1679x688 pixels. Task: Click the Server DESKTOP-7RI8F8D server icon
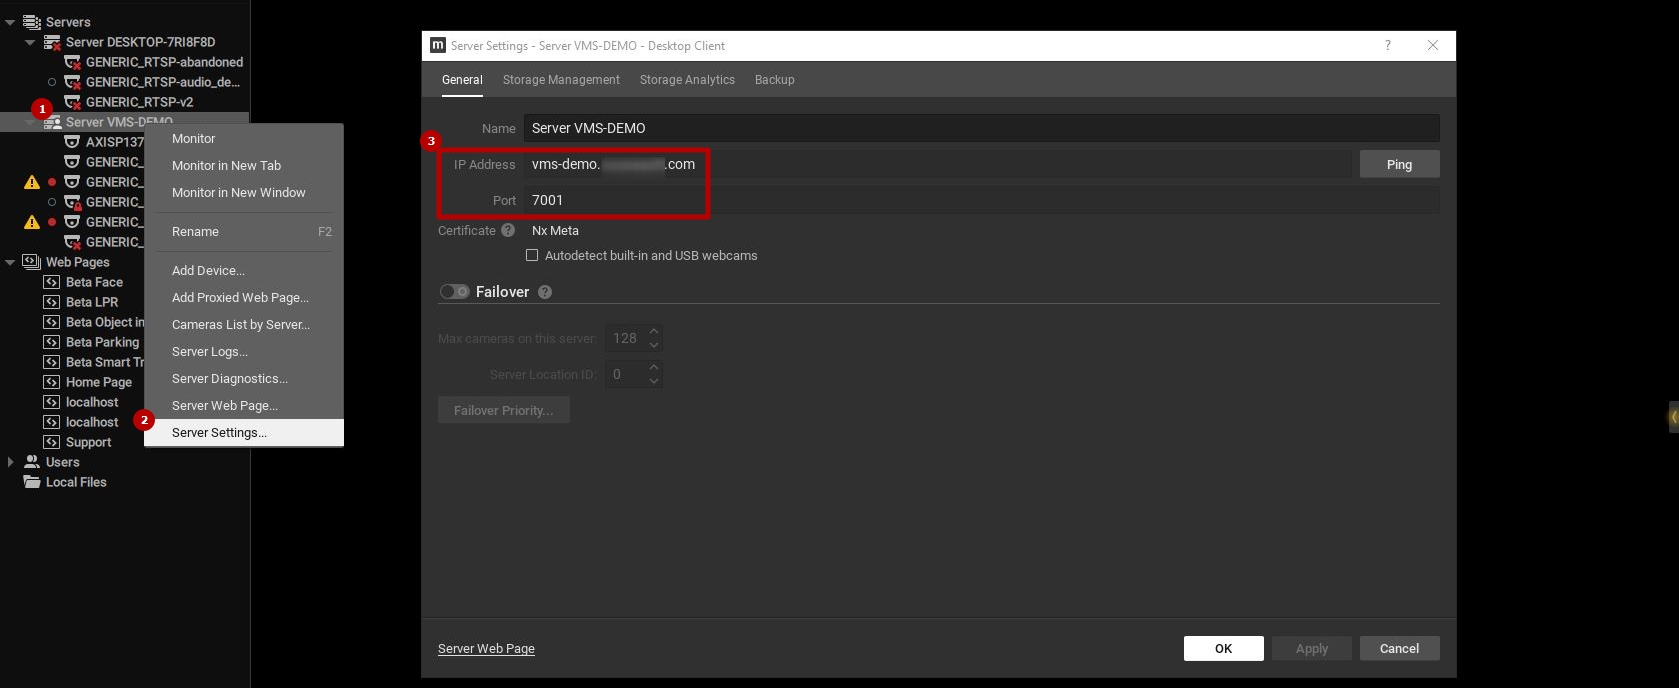[x=52, y=42]
